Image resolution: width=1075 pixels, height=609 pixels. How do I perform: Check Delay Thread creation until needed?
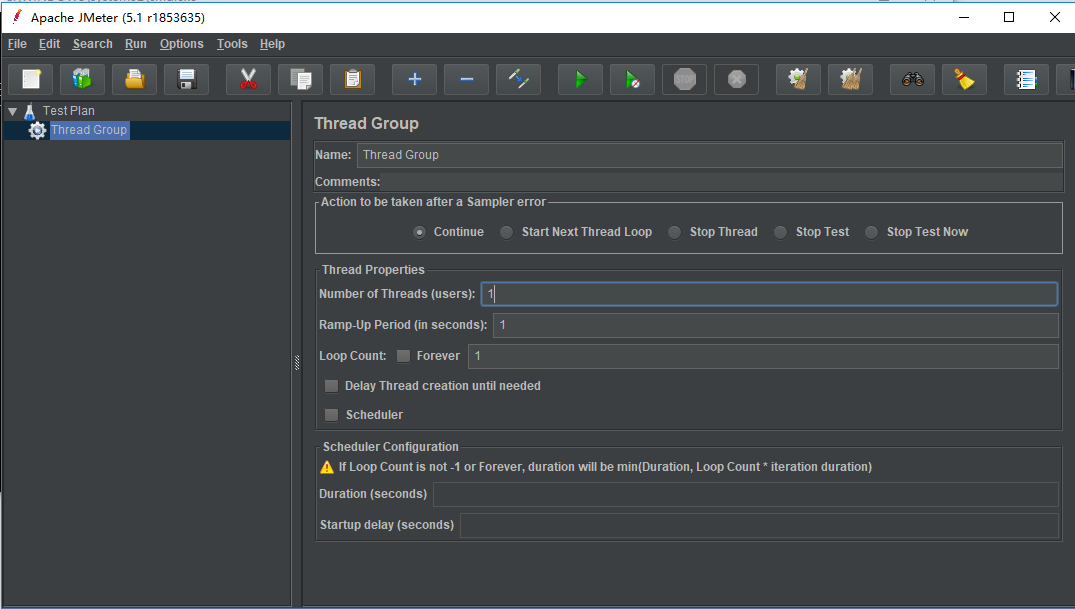pyautogui.click(x=331, y=386)
